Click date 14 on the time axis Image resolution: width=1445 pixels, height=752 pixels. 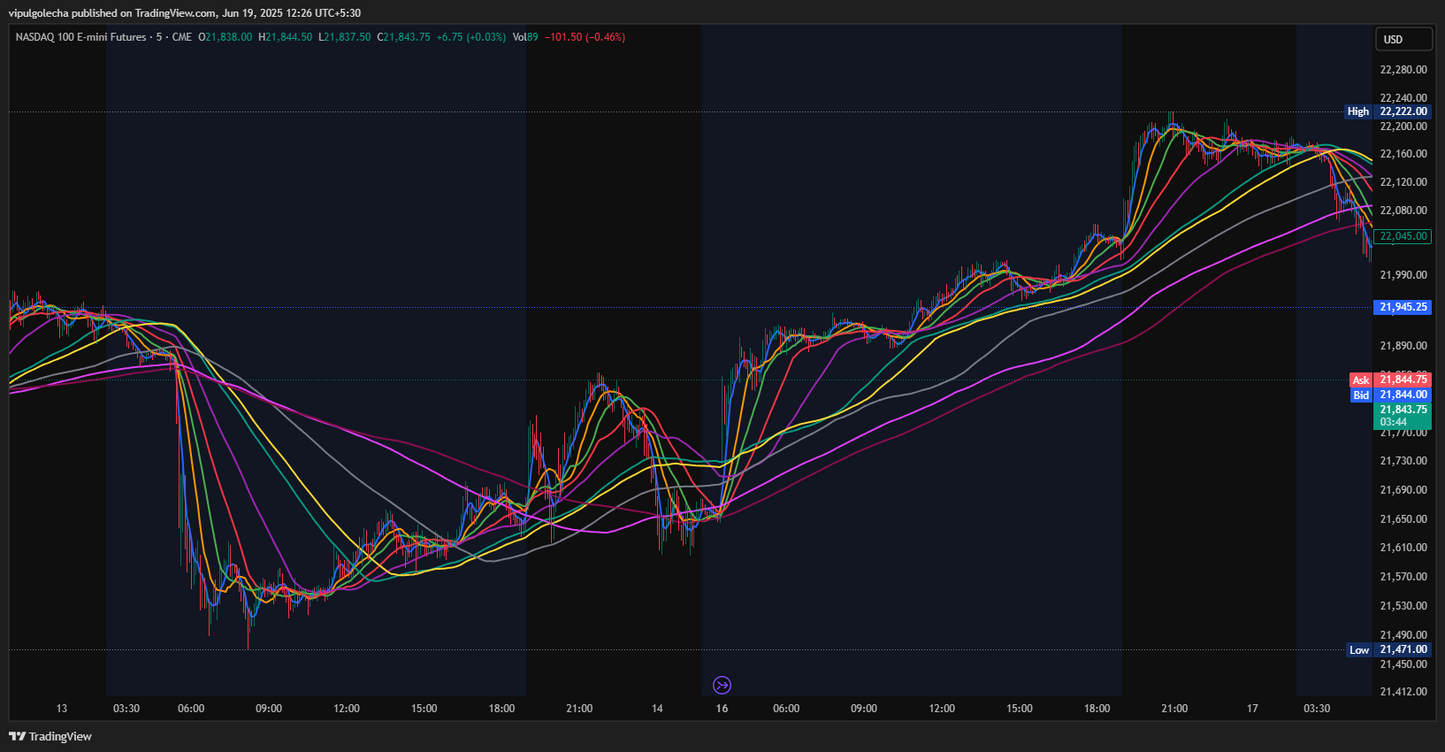pyautogui.click(x=657, y=708)
